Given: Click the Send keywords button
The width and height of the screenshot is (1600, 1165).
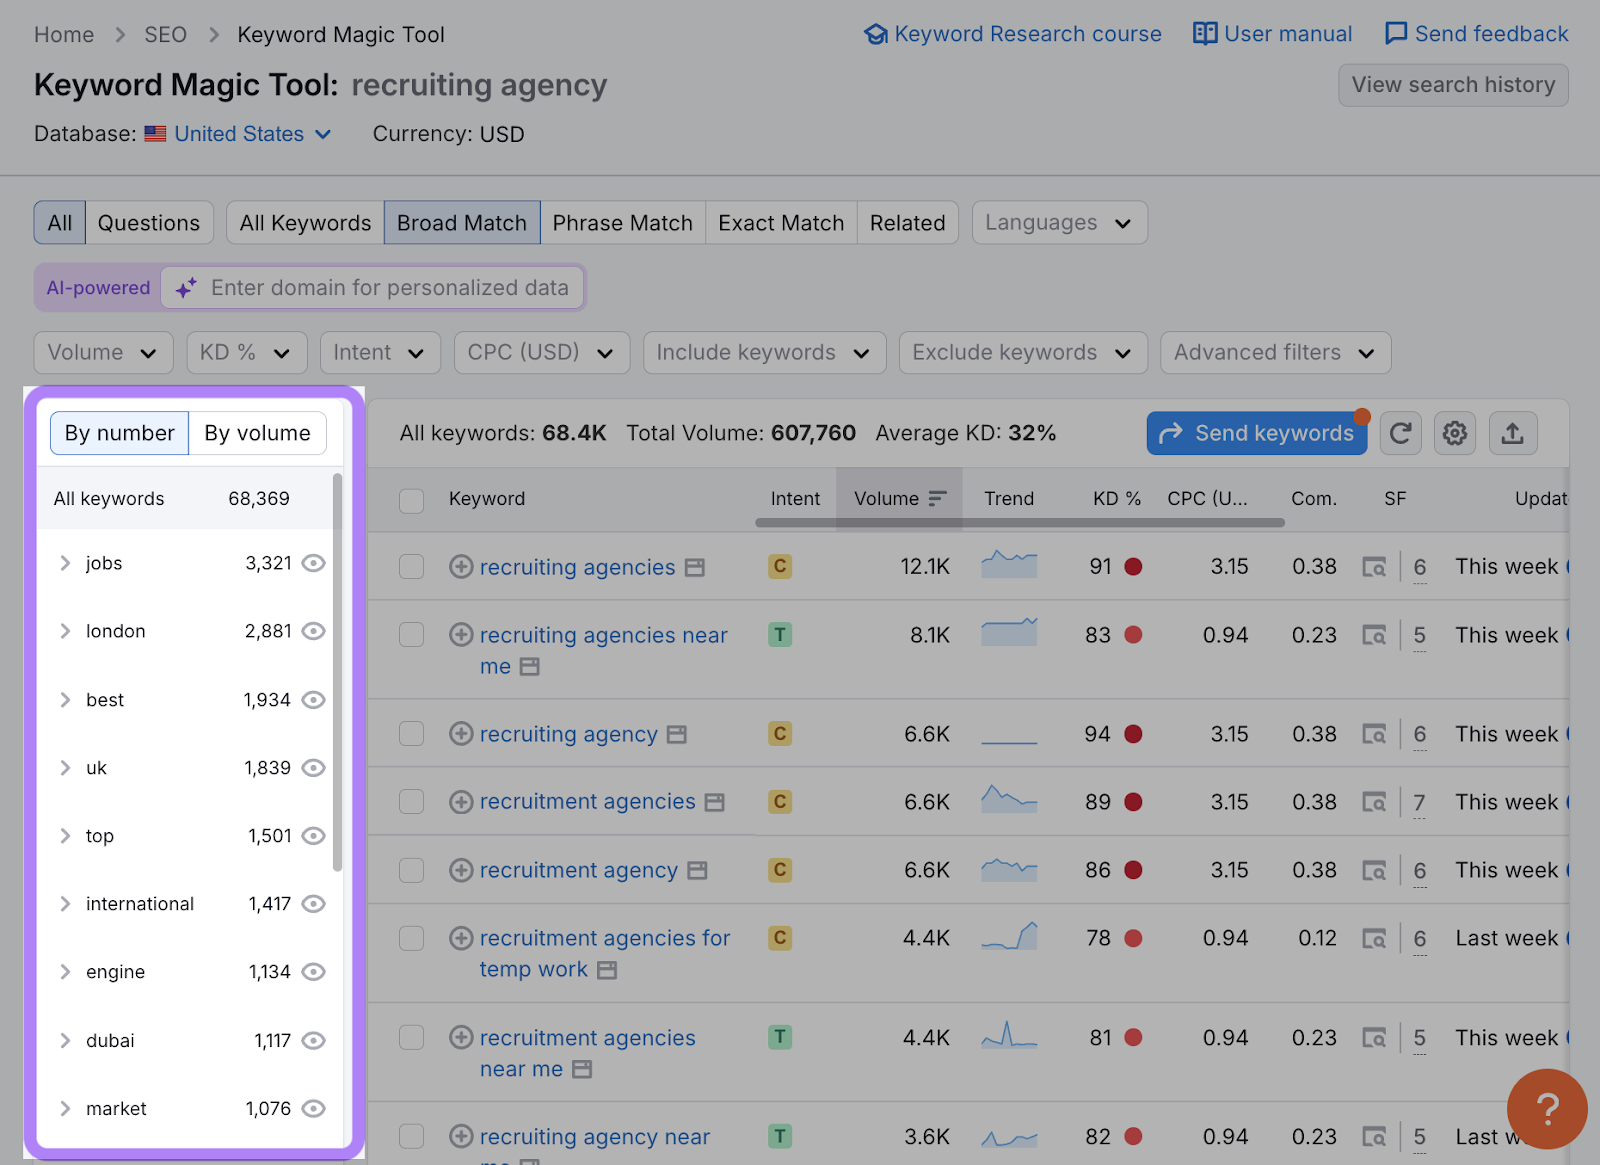Looking at the screenshot, I should [x=1256, y=433].
